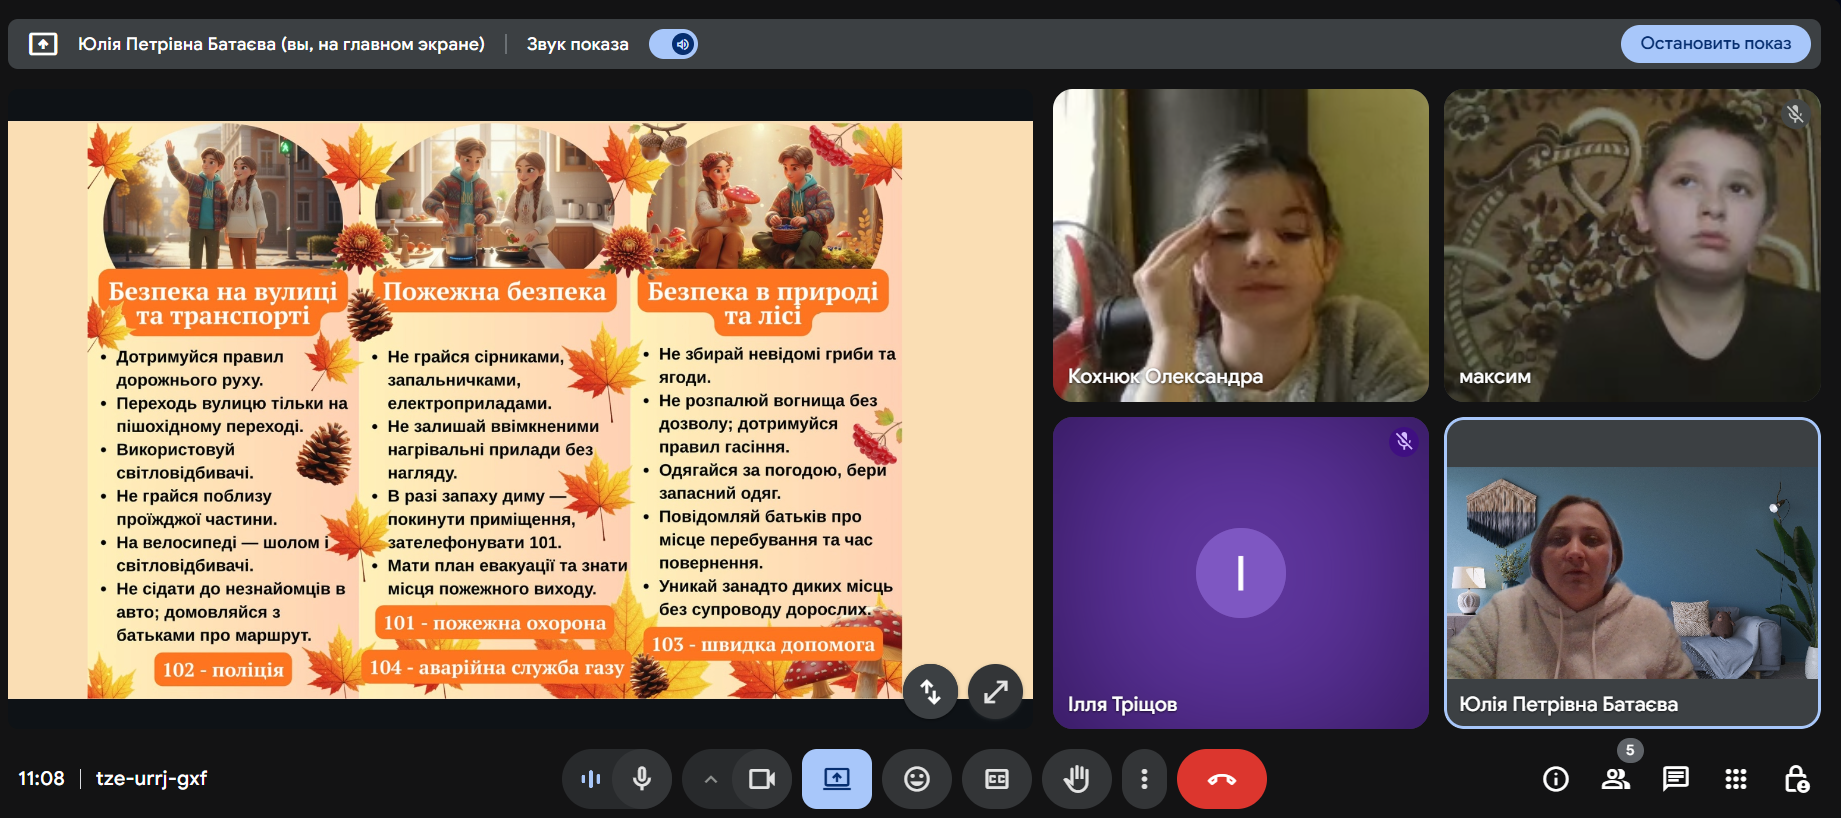Open the chat panel
Viewport: 1841px width, 818px height.
tap(1676, 779)
